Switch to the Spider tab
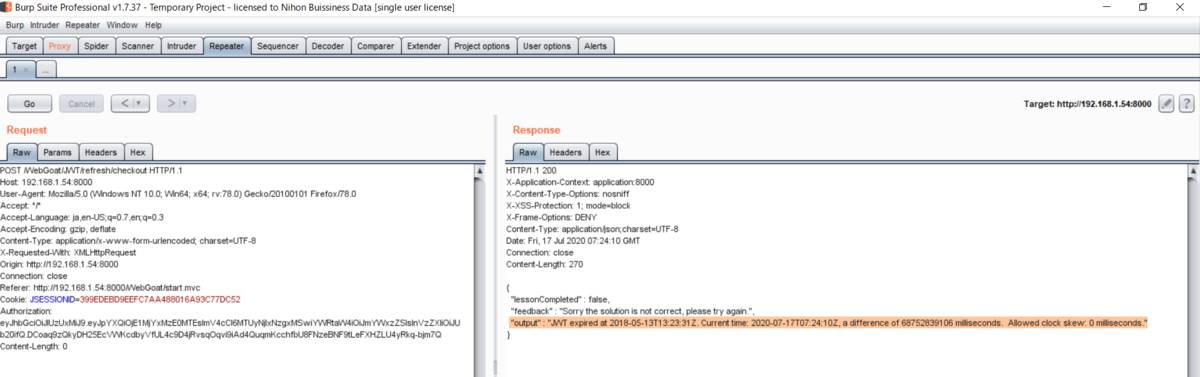The width and height of the screenshot is (1200, 377). click(97, 46)
